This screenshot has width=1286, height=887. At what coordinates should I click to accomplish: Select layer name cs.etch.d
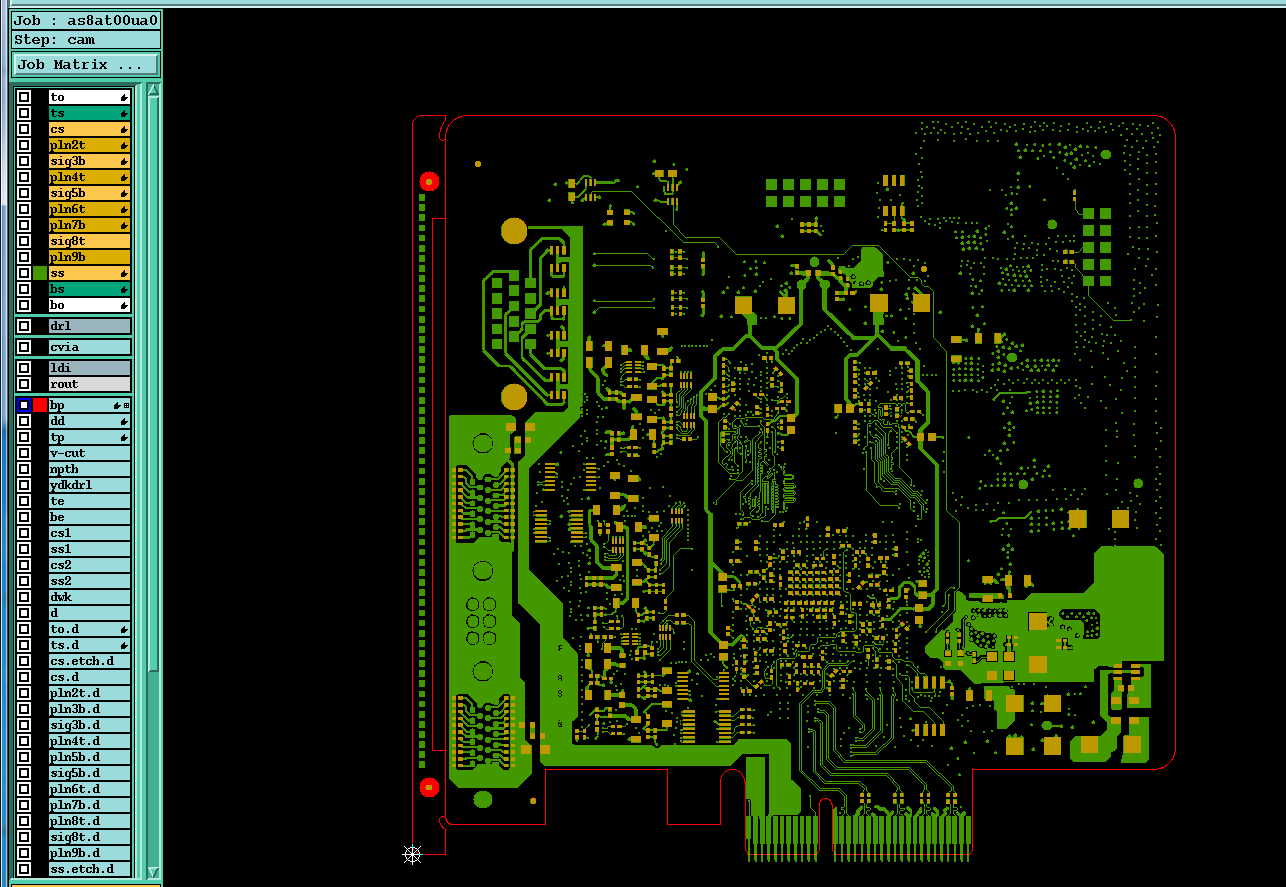(90, 661)
